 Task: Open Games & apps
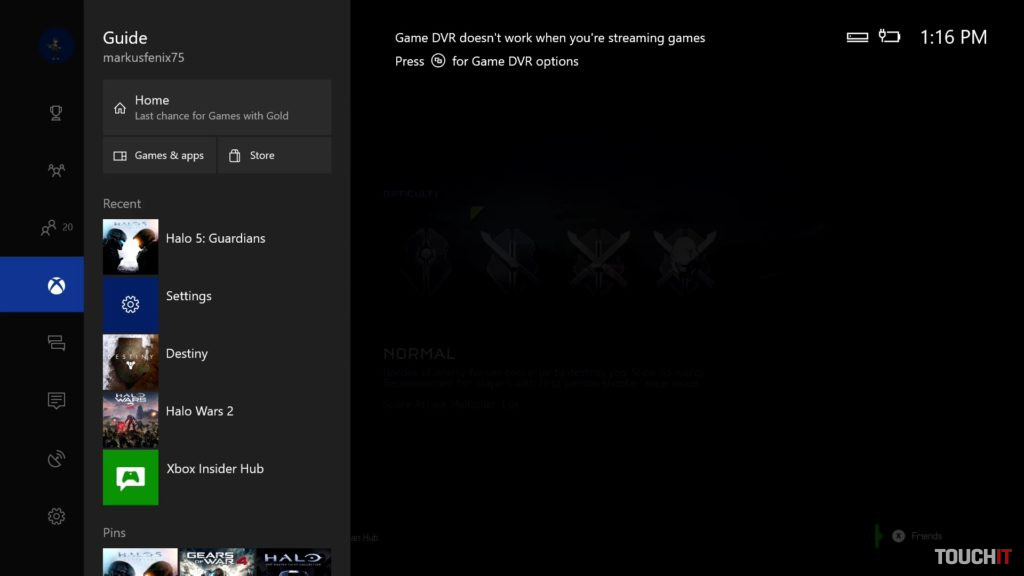tap(159, 155)
